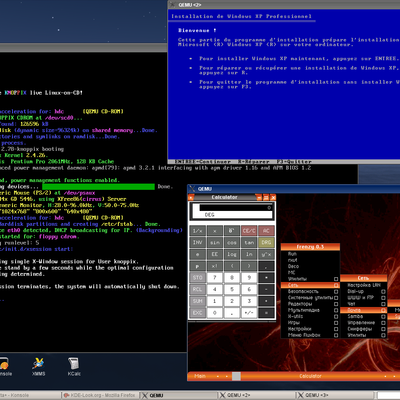Screen dimensions: 400x400
Task: Click the Calculator window label on the Fluxbox toolbar
Action: (x=310, y=376)
